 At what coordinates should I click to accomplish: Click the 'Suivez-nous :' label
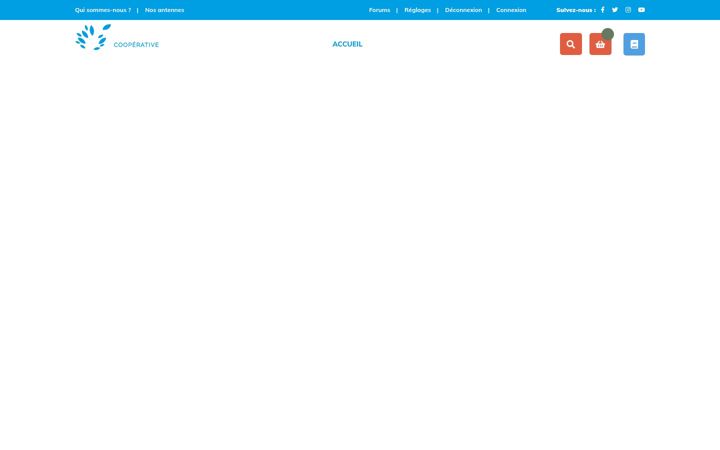pos(576,10)
